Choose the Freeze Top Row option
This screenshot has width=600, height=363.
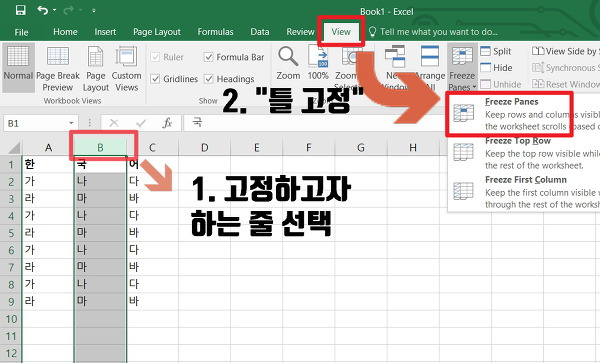click(524, 153)
